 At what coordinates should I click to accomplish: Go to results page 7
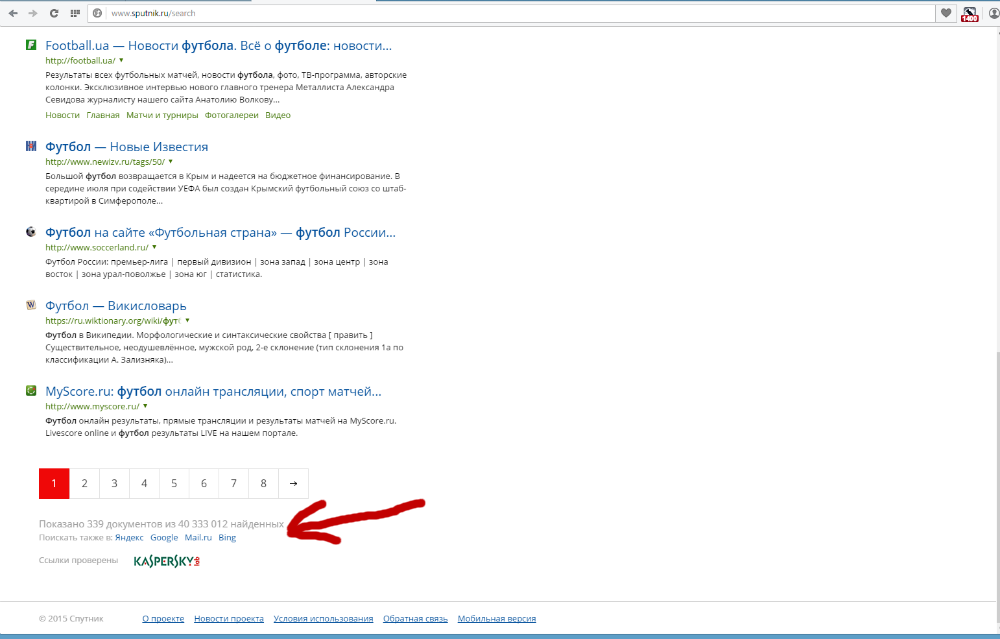coord(233,483)
